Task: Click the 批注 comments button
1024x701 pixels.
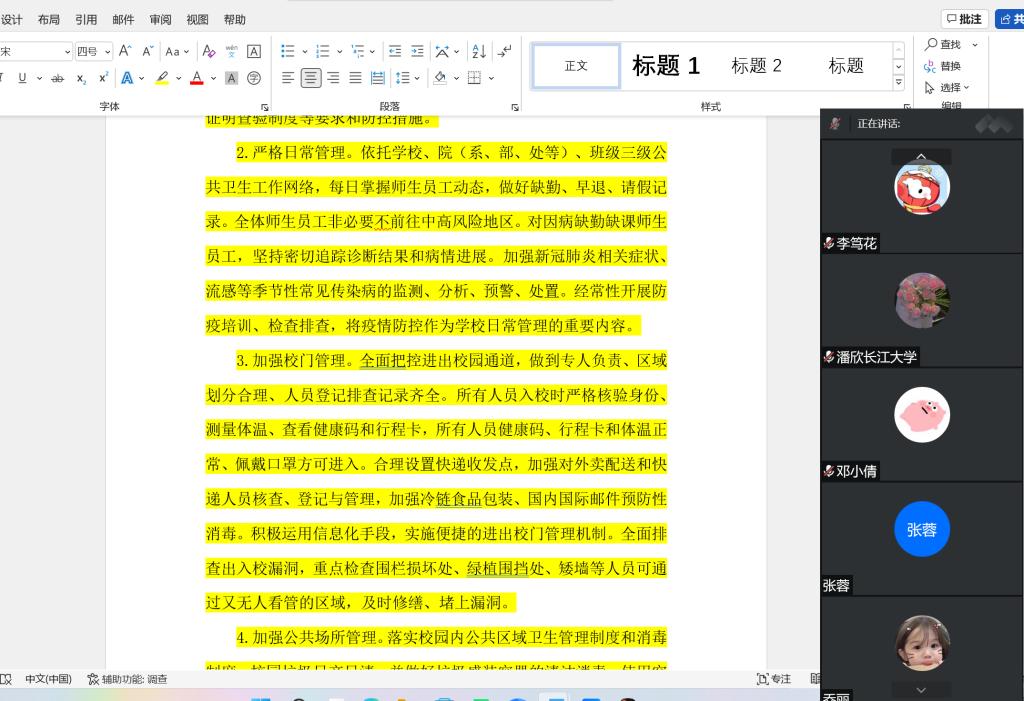Action: point(964,19)
